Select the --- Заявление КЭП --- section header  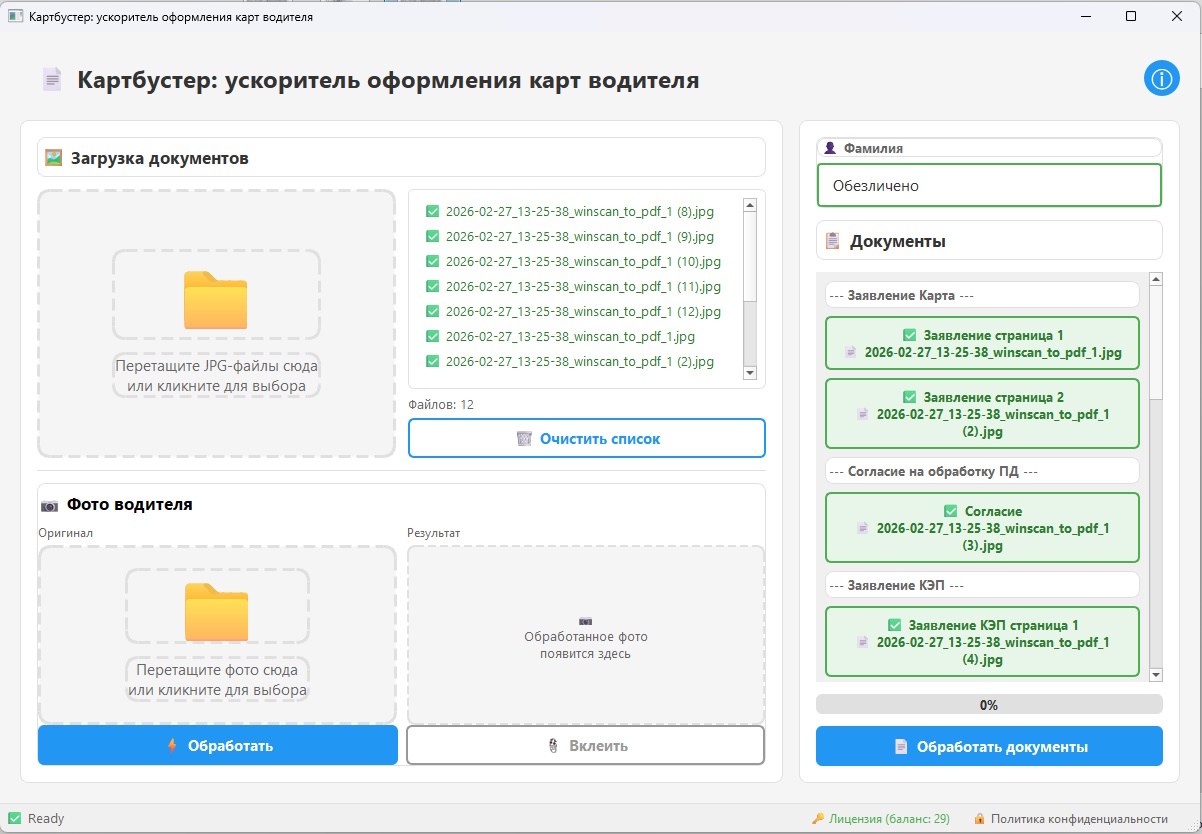pos(982,584)
